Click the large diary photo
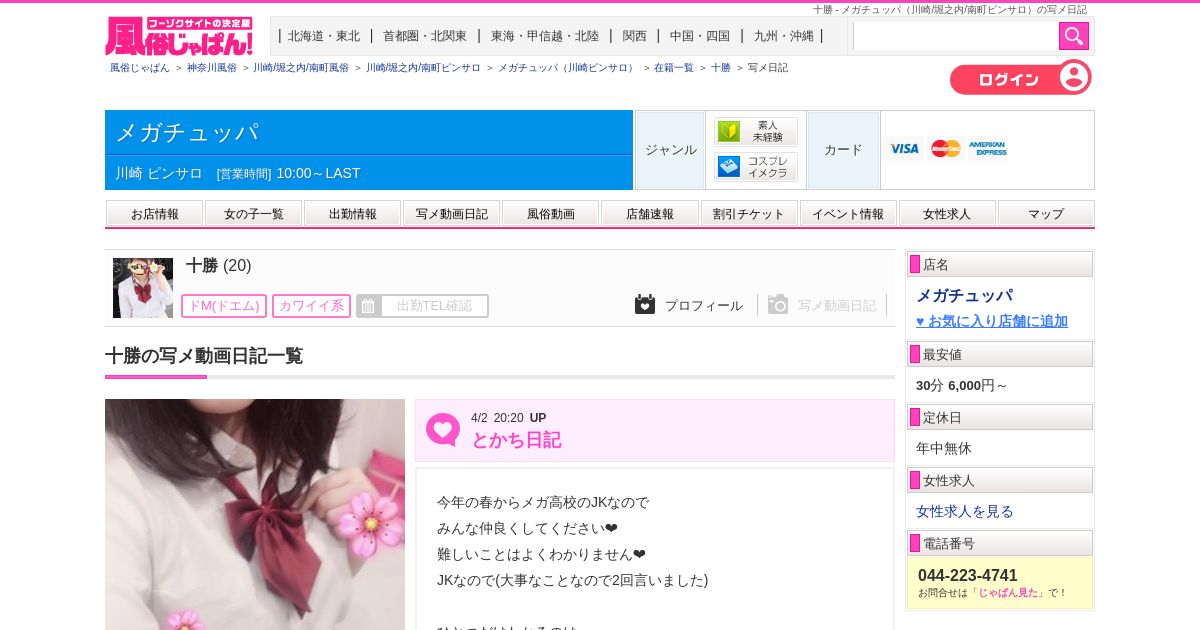This screenshot has width=1200, height=630. click(x=255, y=514)
